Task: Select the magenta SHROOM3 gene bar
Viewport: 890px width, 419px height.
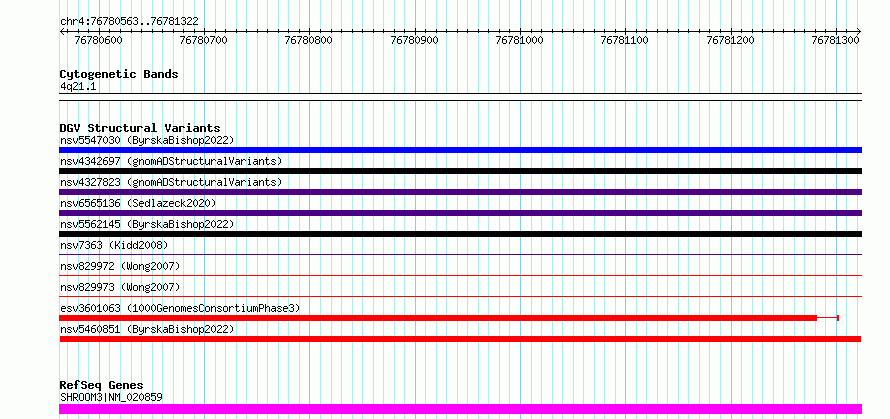Action: pos(460,409)
